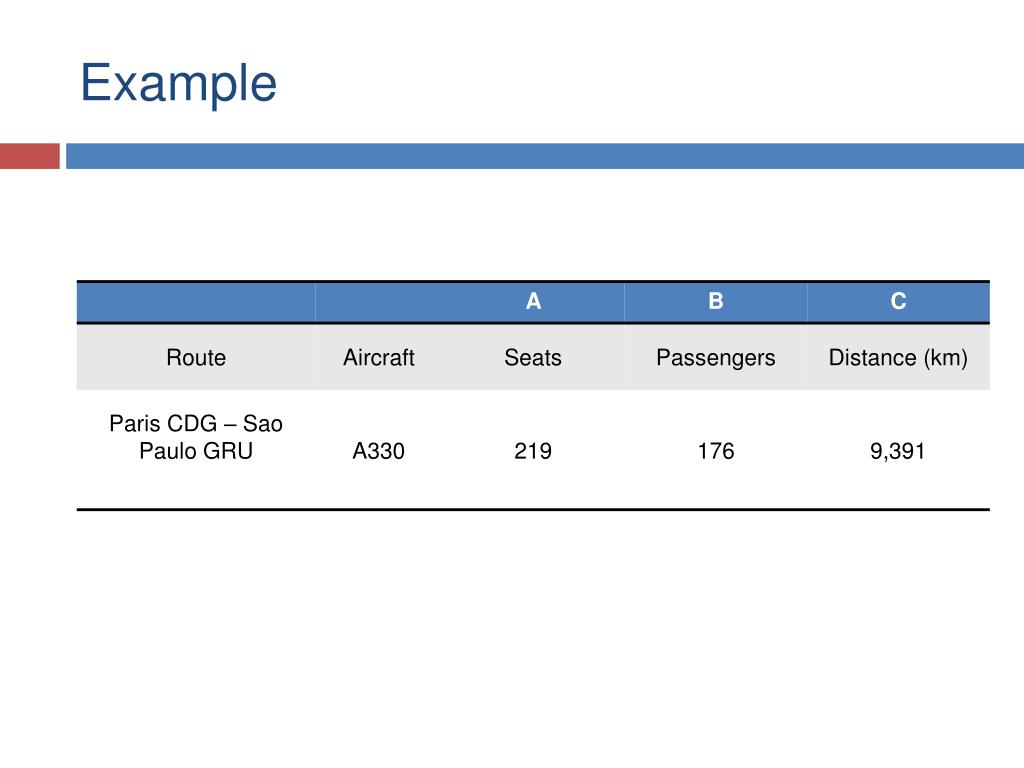Click the "Route" label cell

tap(196, 358)
